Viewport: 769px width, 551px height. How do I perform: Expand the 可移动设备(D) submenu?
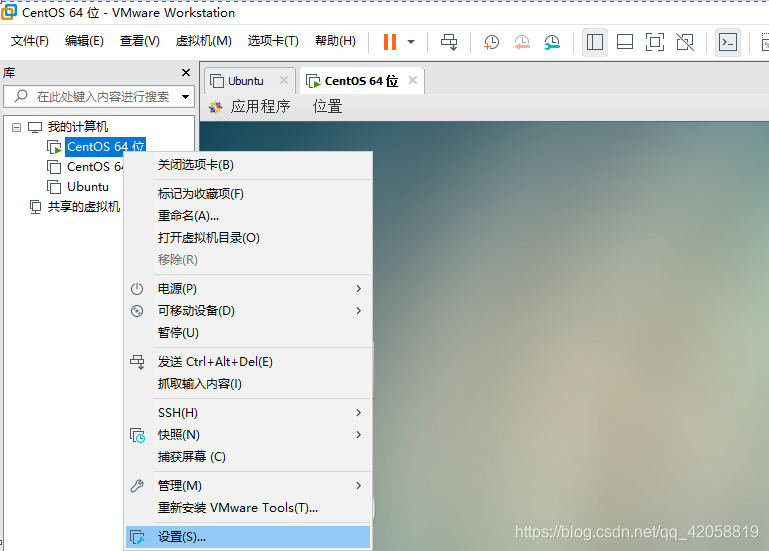[248, 311]
